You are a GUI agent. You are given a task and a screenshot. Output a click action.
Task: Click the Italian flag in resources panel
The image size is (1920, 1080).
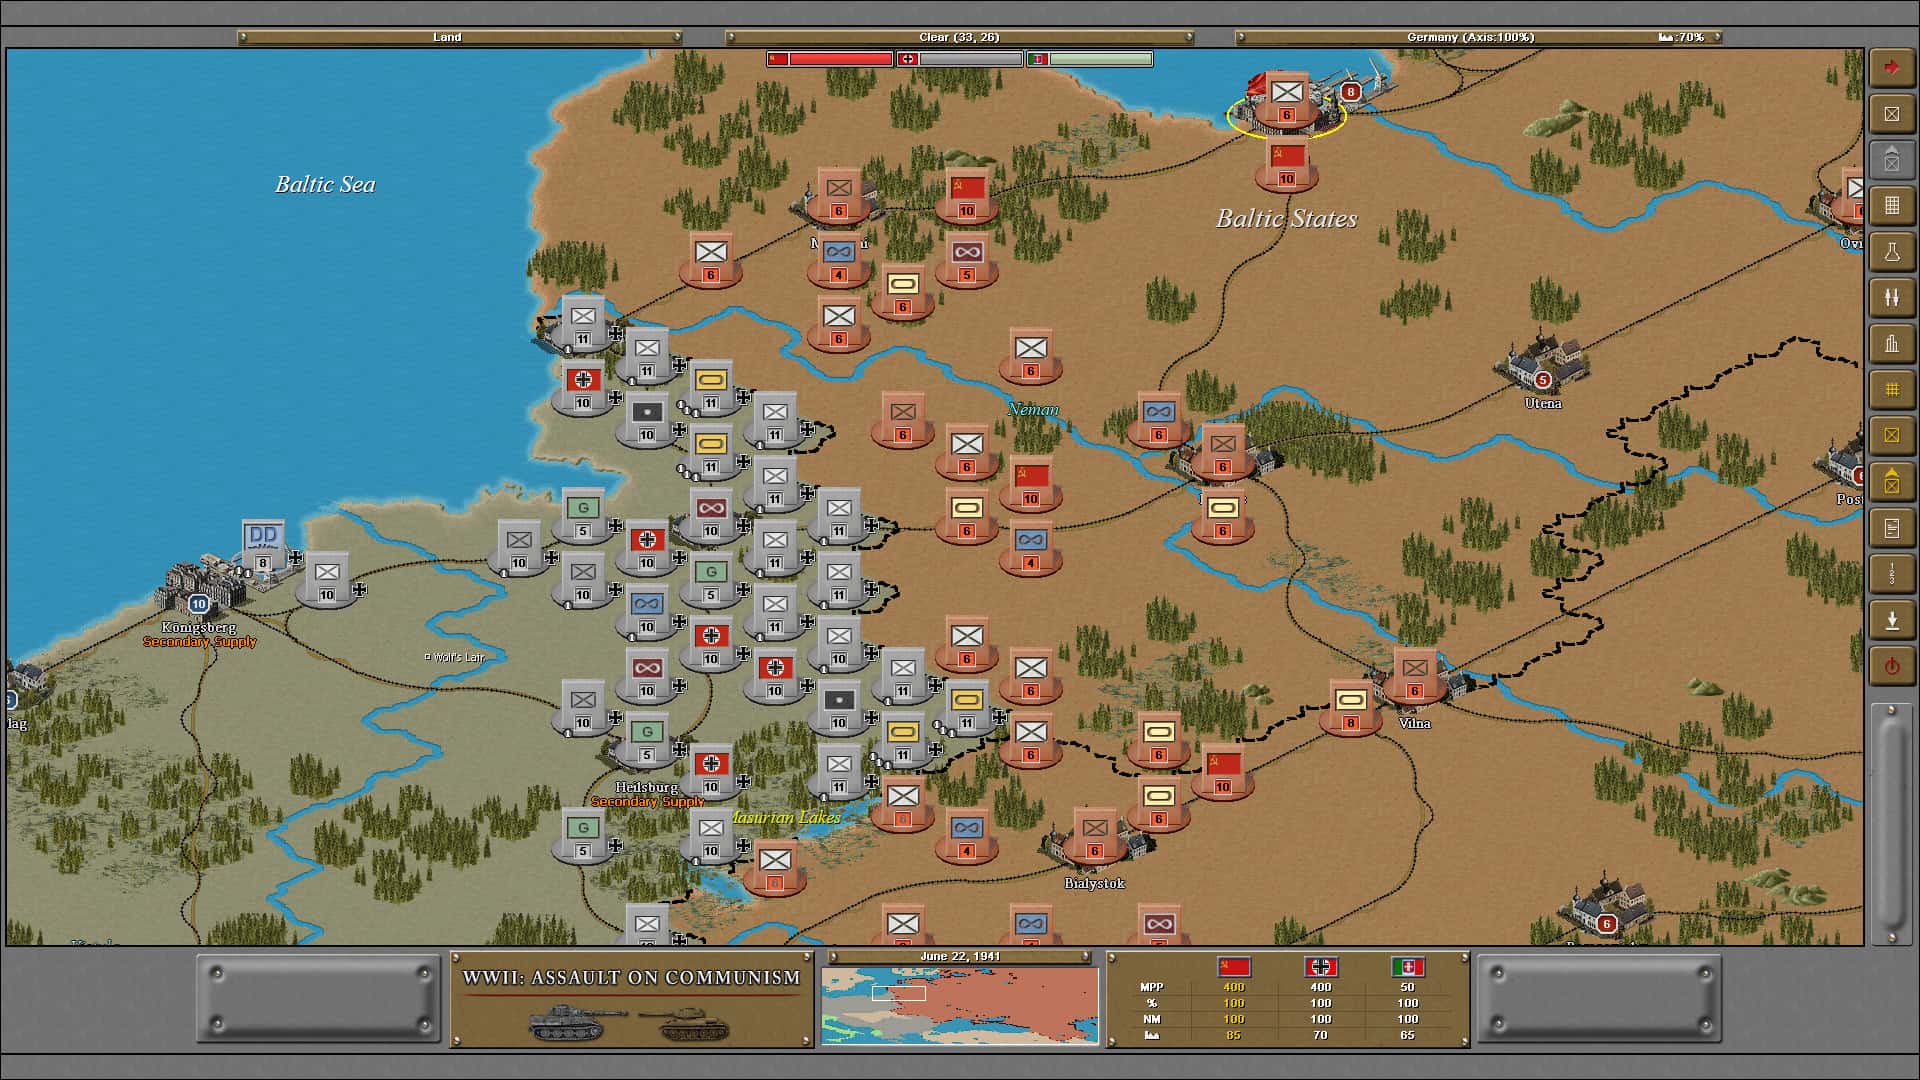click(x=1407, y=967)
